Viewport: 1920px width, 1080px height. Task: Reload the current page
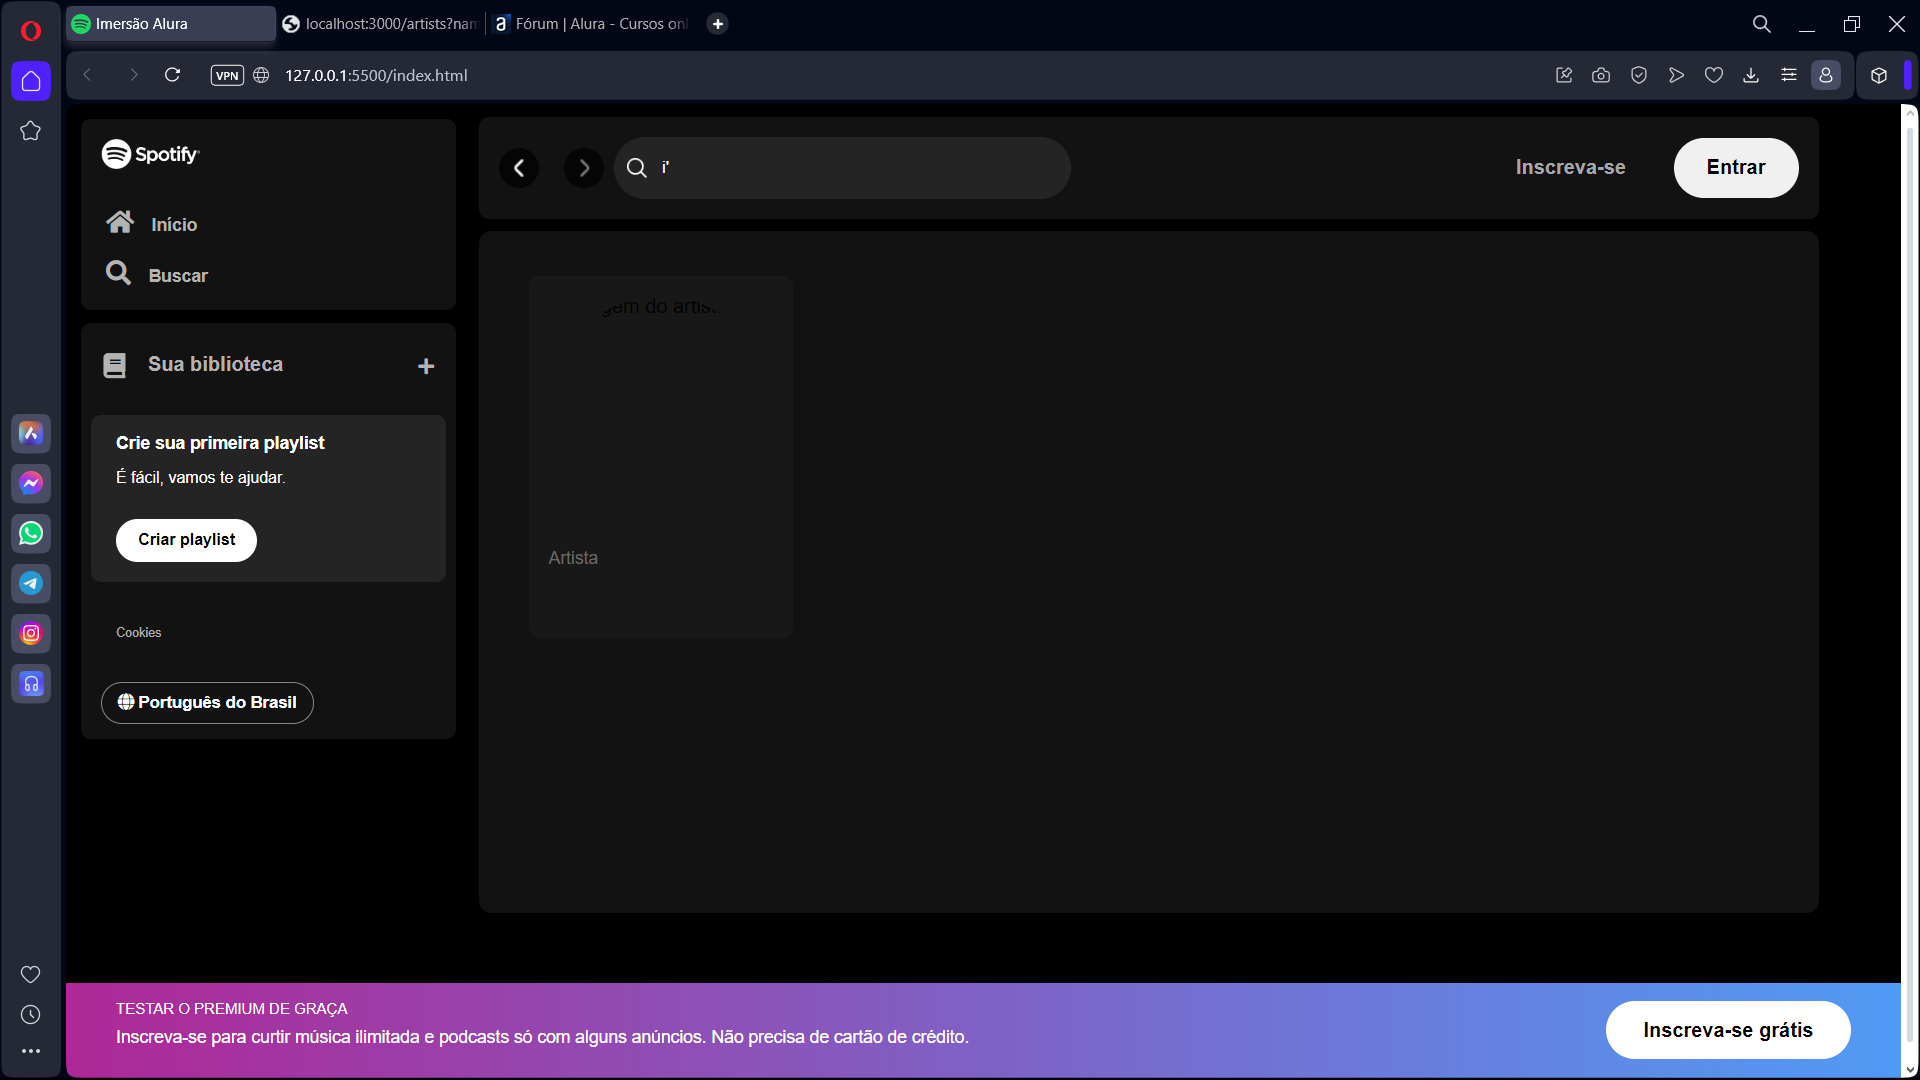(x=172, y=75)
